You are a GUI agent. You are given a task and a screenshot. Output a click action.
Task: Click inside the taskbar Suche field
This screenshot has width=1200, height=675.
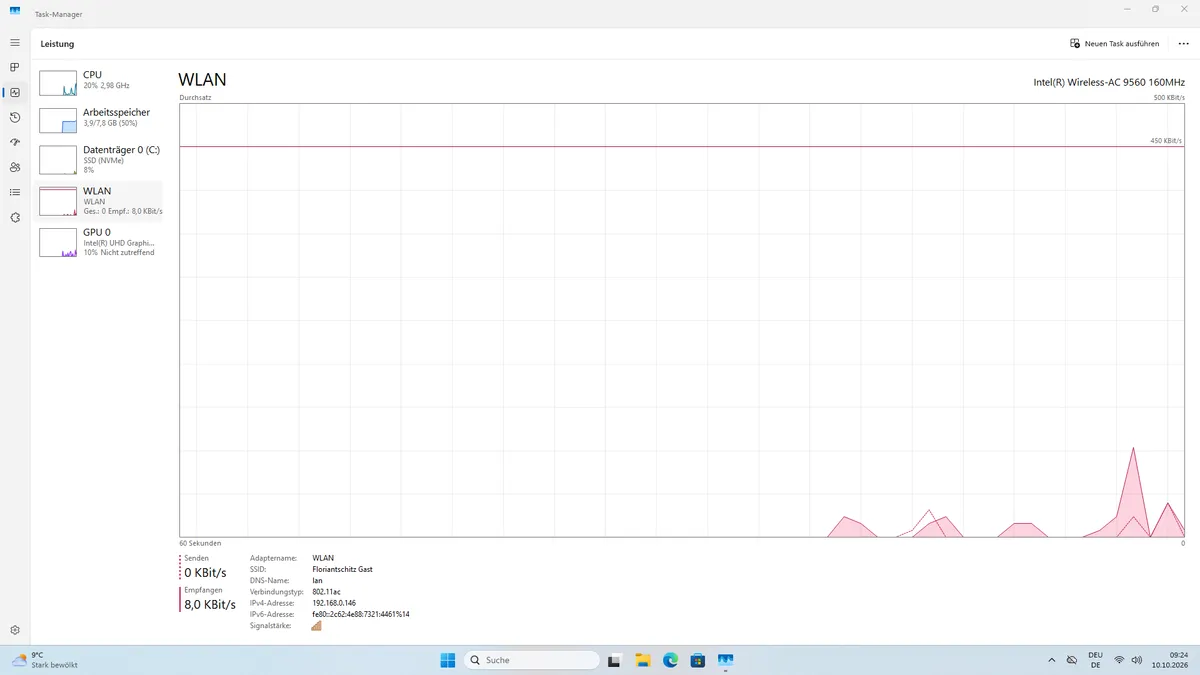point(533,660)
